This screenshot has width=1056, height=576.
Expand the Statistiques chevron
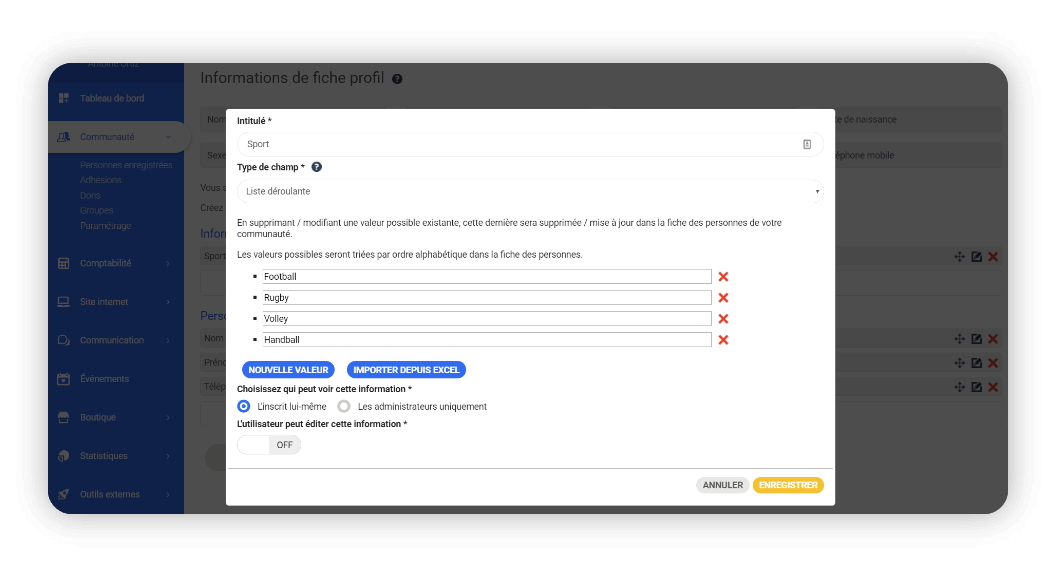[x=168, y=456]
